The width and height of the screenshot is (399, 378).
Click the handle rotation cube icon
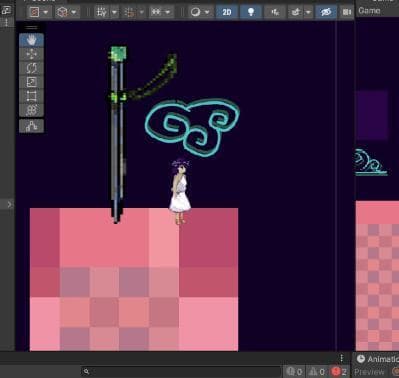(x=62, y=13)
